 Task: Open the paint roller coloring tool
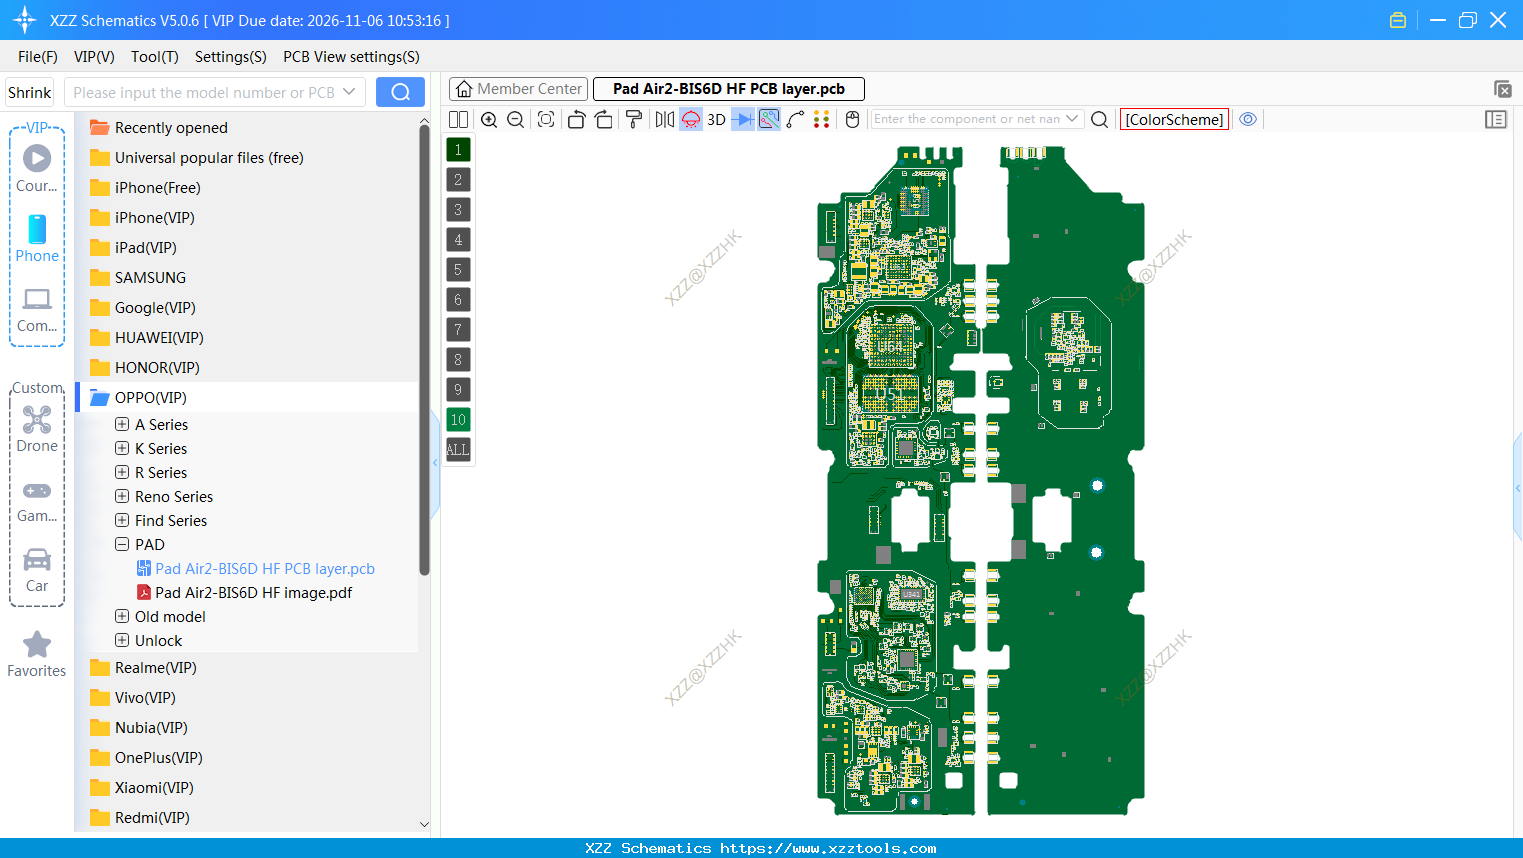[x=633, y=119]
